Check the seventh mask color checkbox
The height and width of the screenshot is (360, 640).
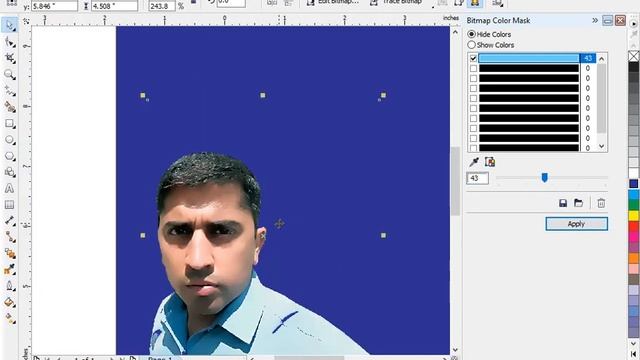[x=473, y=118]
